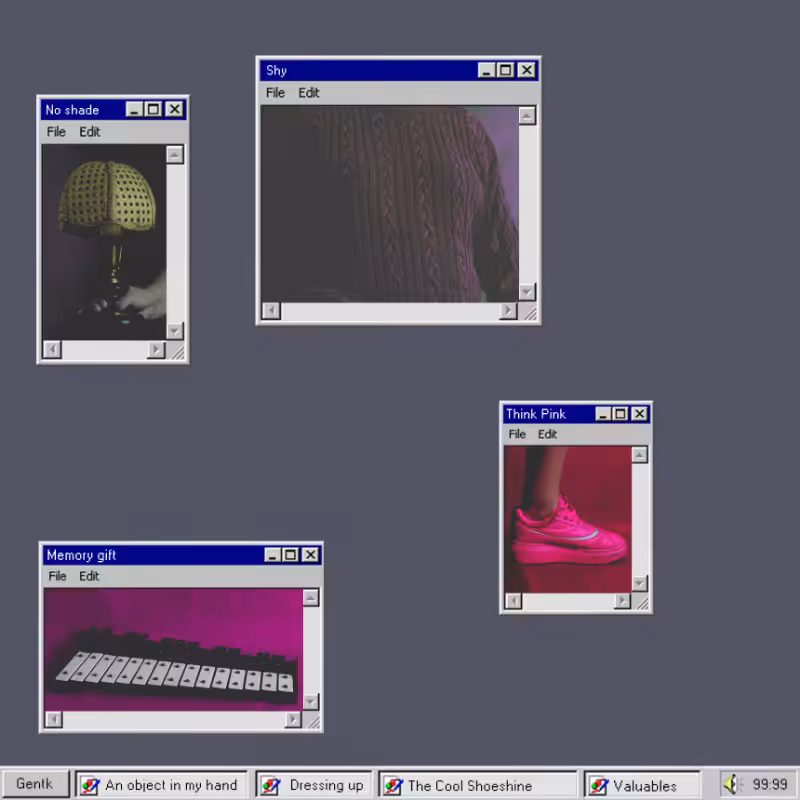Click resize grip of No shade window

pos(178,352)
